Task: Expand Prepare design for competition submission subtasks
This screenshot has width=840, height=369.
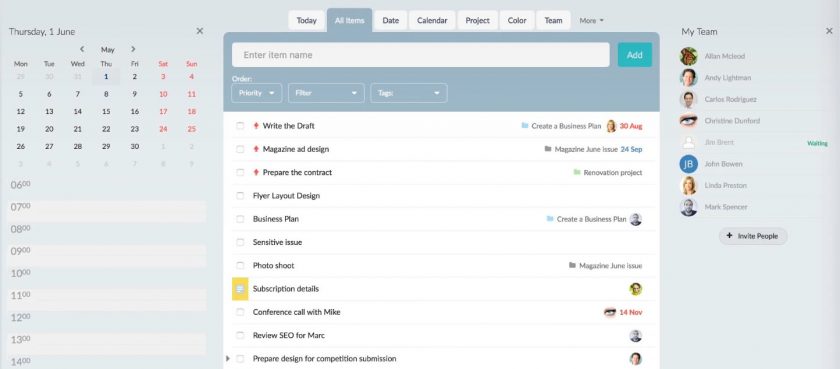Action: pos(228,358)
